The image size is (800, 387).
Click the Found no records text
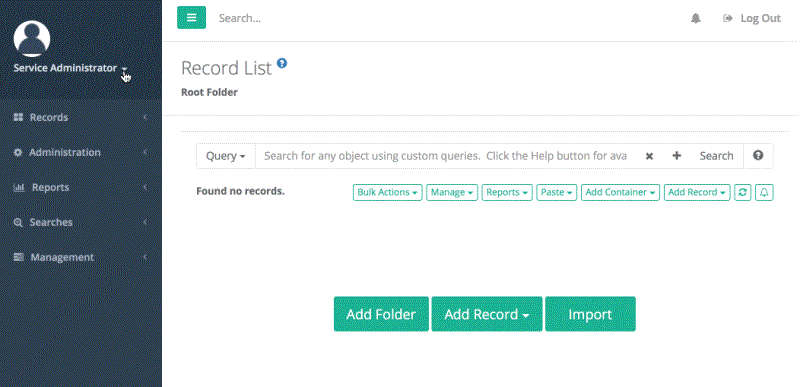(240, 191)
